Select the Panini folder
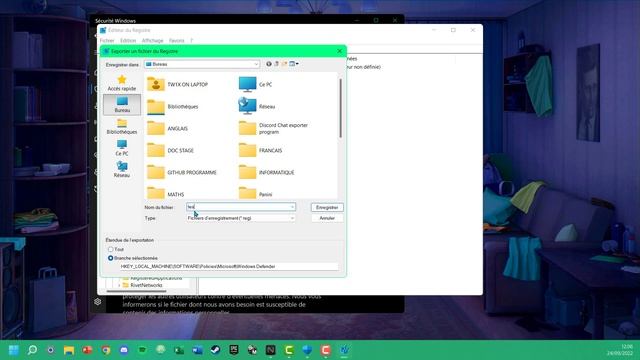The image size is (640, 360). point(256,193)
